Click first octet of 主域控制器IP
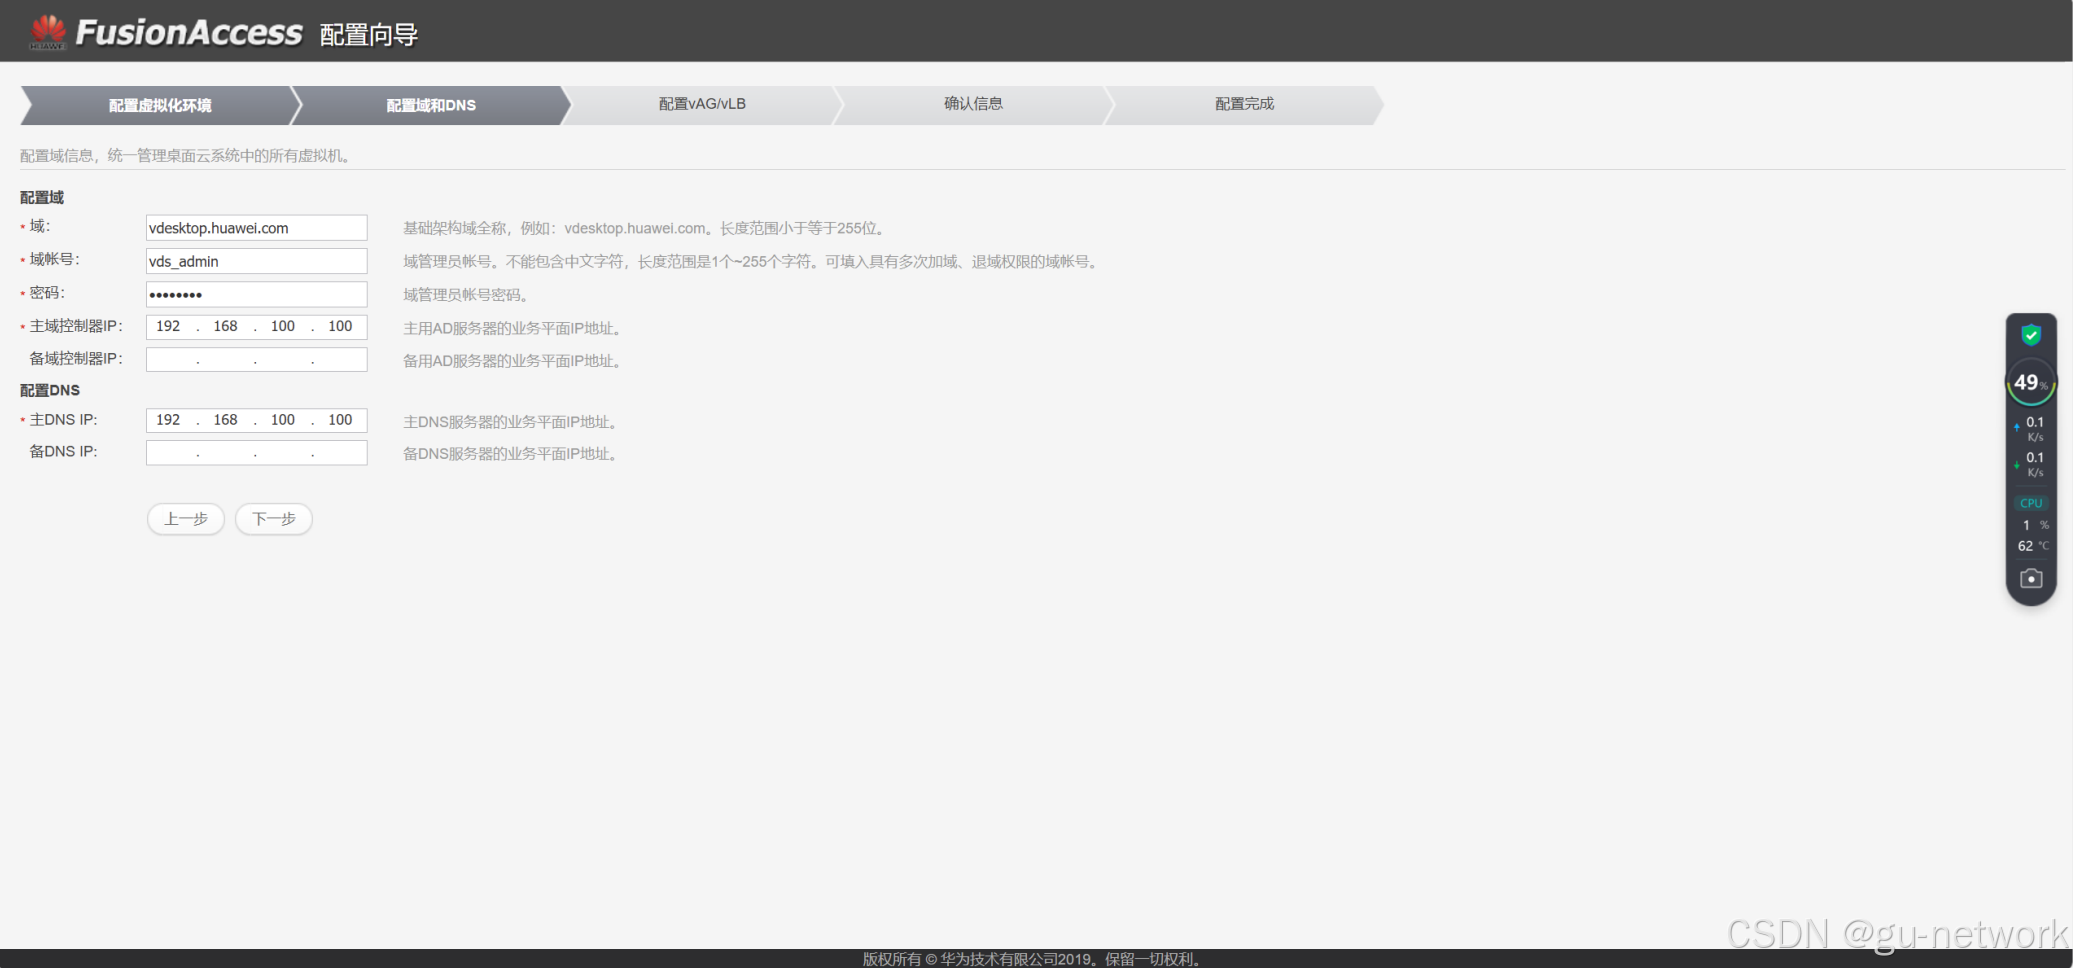2073x968 pixels. [x=169, y=326]
